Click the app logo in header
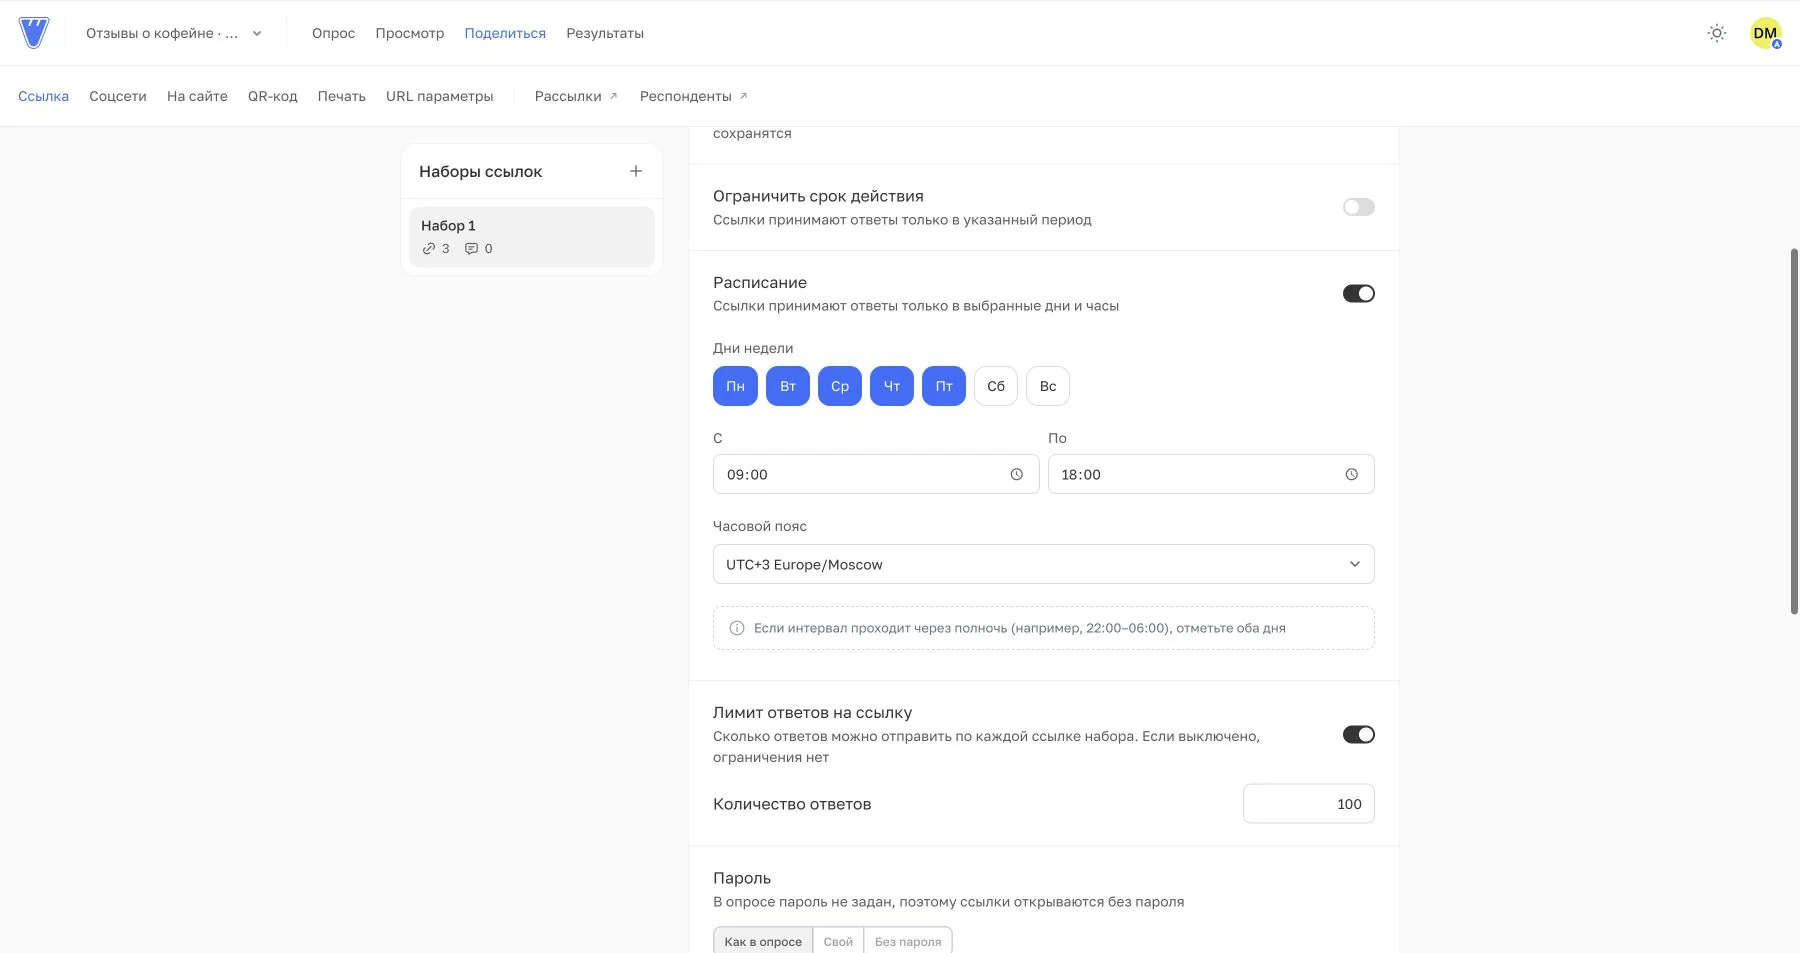This screenshot has width=1800, height=953. 34,33
